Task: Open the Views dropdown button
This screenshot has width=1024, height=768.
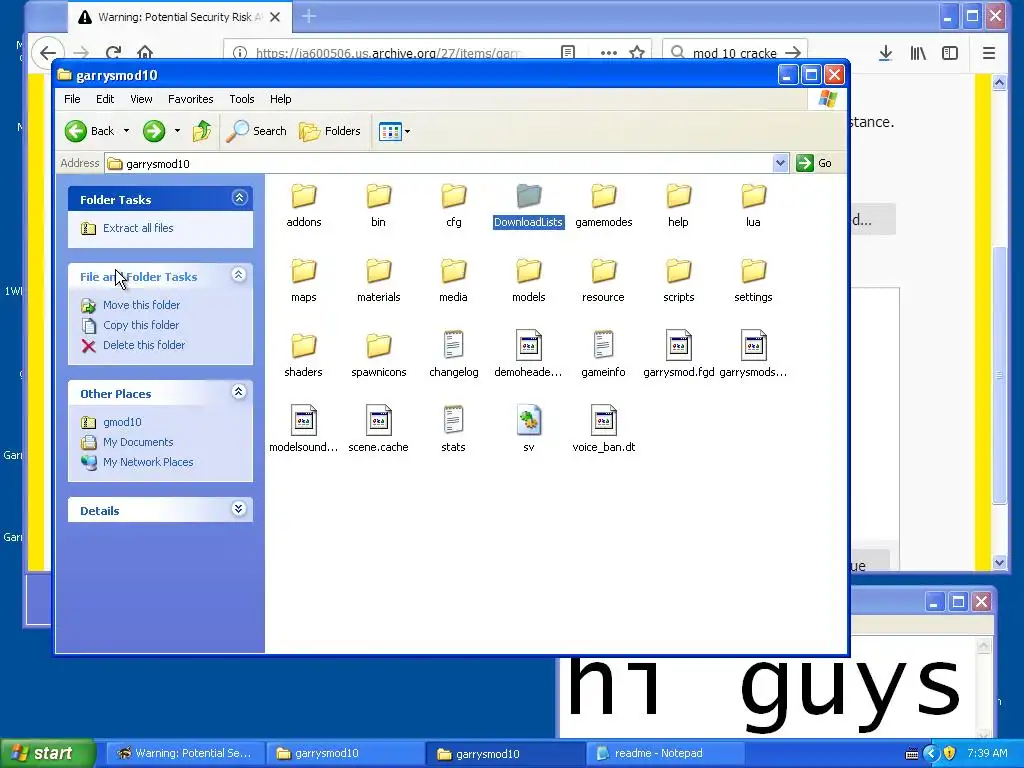Action: 394,131
